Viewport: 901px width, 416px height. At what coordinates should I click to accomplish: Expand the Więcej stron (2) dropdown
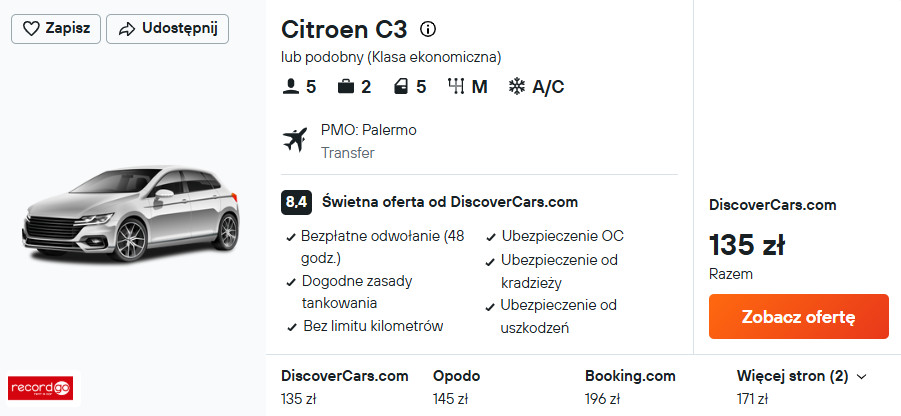tap(801, 376)
